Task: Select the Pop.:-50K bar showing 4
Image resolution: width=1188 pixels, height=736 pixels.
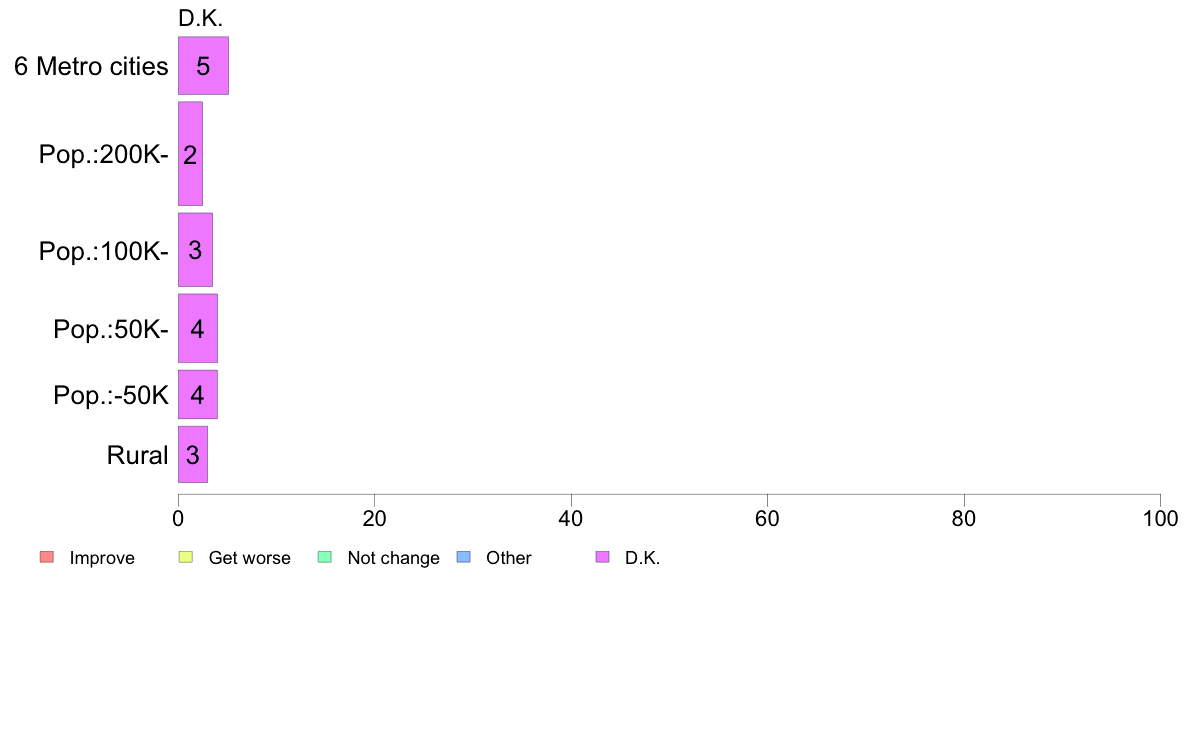Action: [198, 394]
